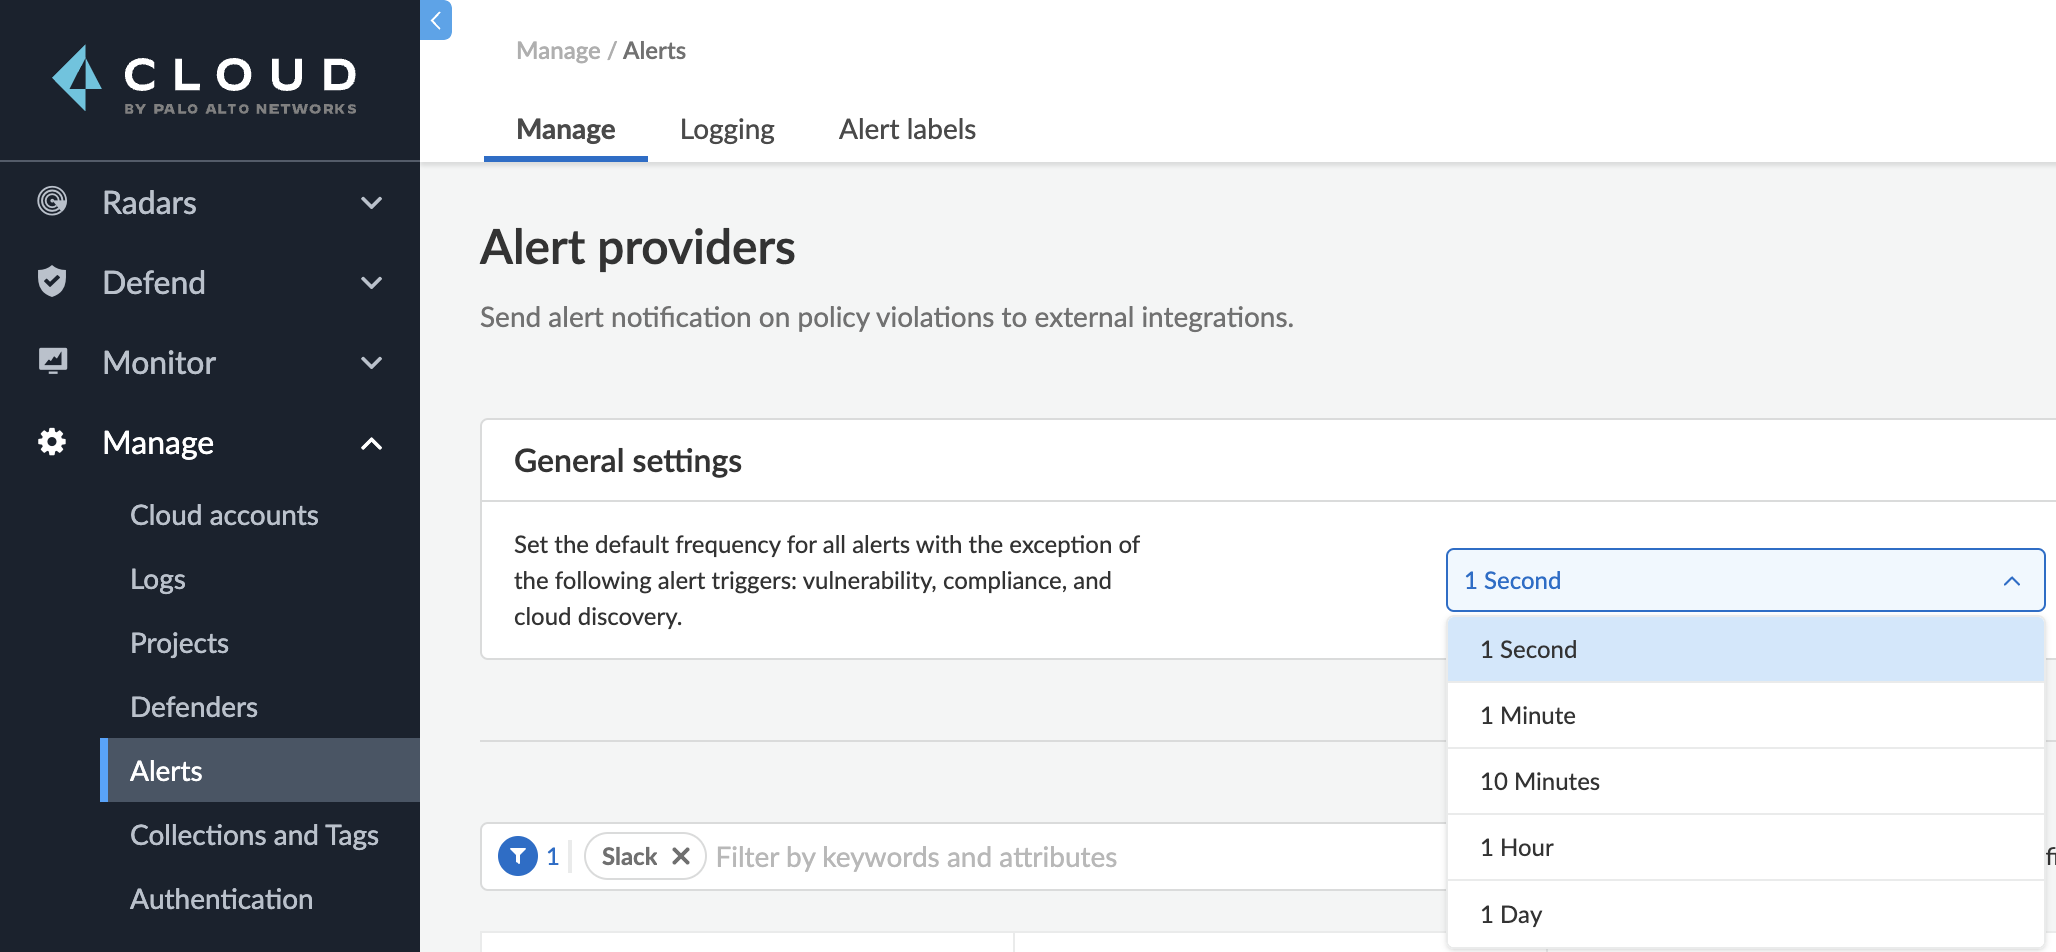Screen dimensions: 2056x952
Task: Open Collections and Tags in sidebar
Action: click(x=254, y=835)
